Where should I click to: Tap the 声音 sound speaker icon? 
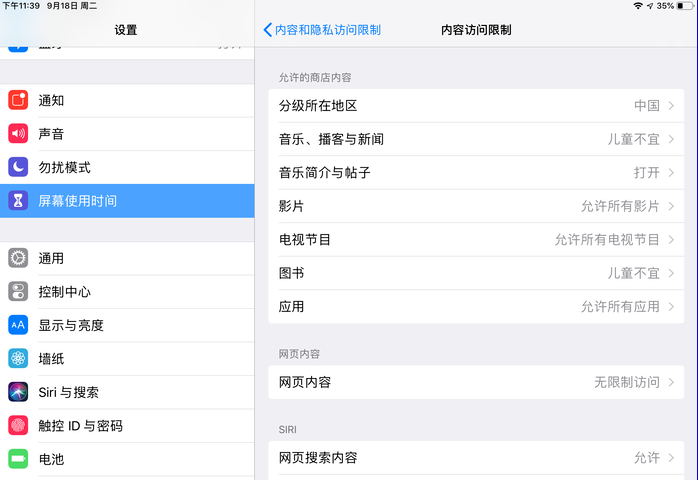(x=18, y=134)
